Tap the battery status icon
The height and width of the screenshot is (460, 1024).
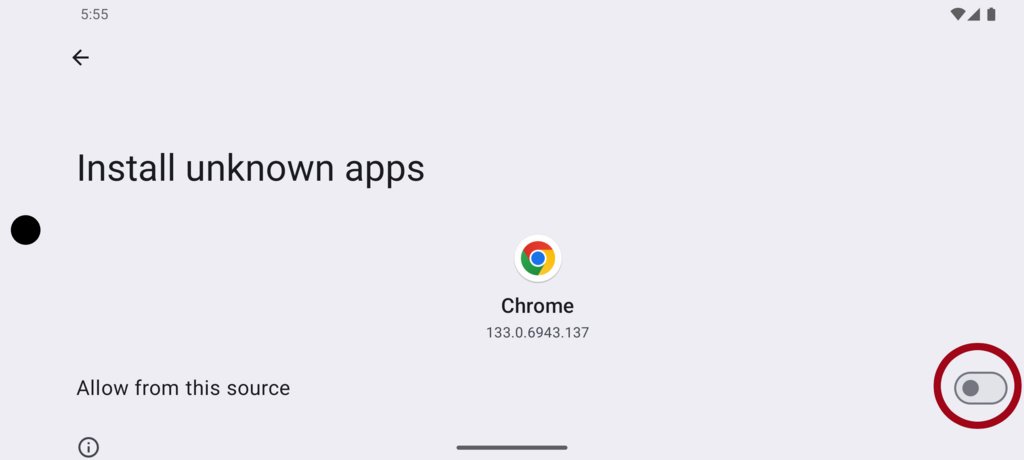point(991,14)
